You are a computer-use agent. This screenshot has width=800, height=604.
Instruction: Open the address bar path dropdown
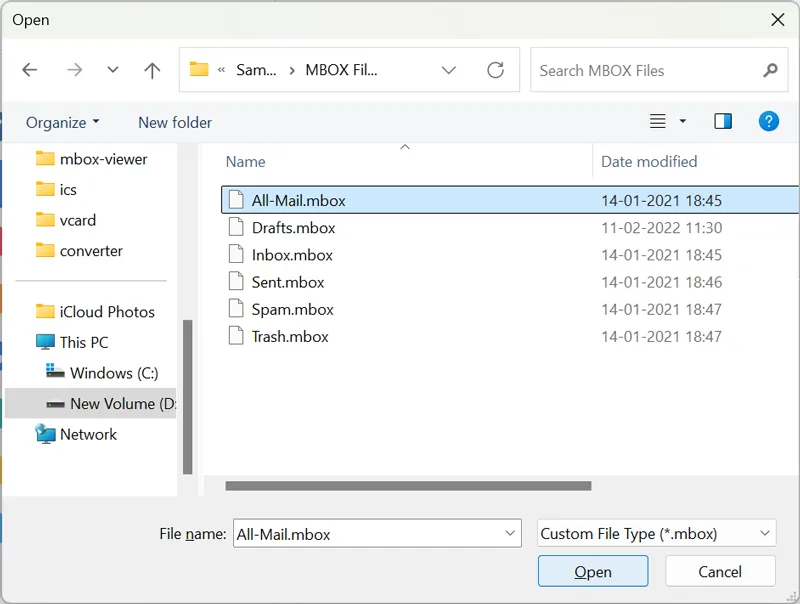coord(449,70)
